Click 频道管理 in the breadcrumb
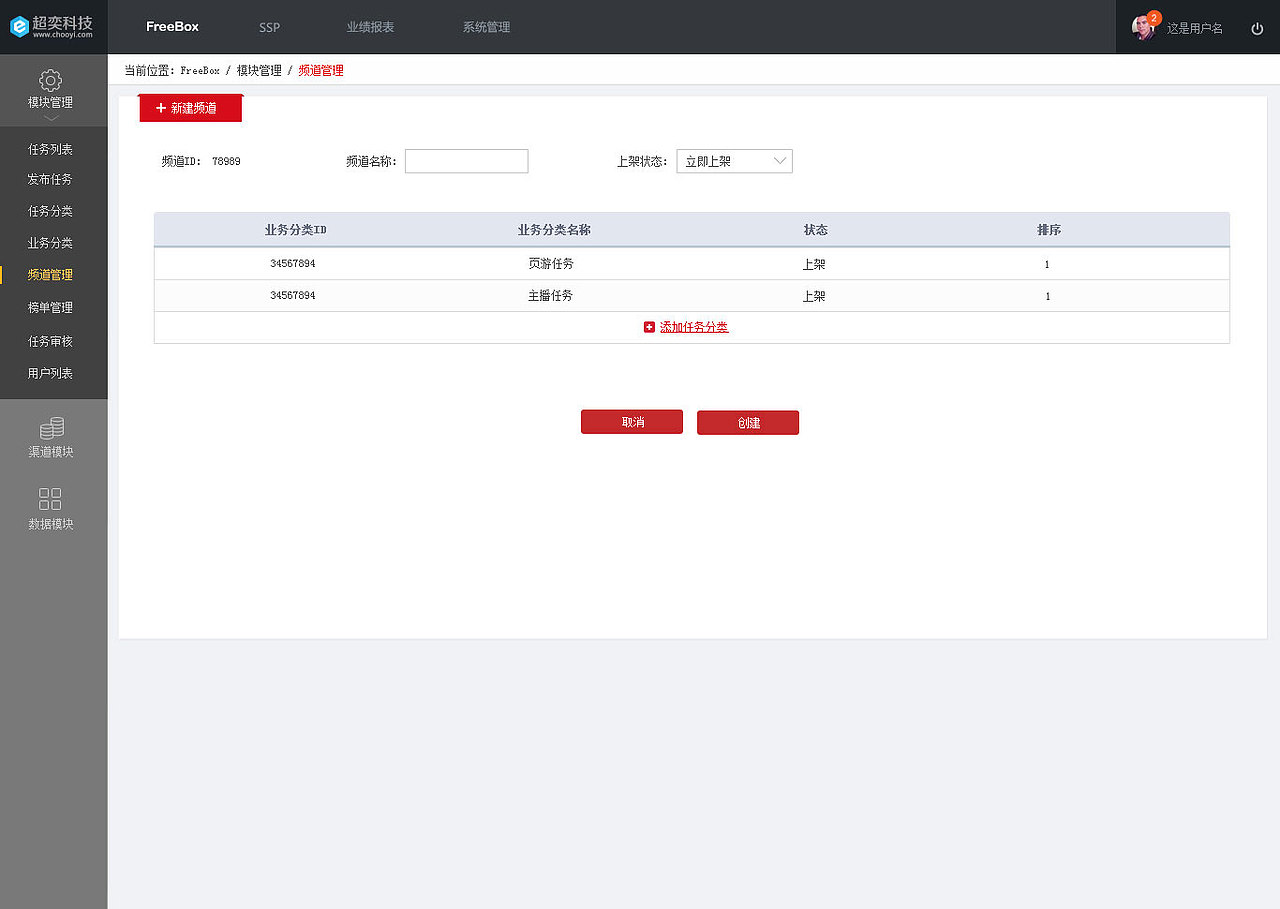 [x=321, y=71]
